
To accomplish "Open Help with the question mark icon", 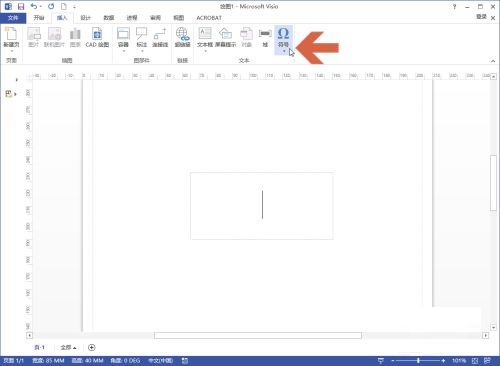I will pyautogui.click(x=454, y=6).
